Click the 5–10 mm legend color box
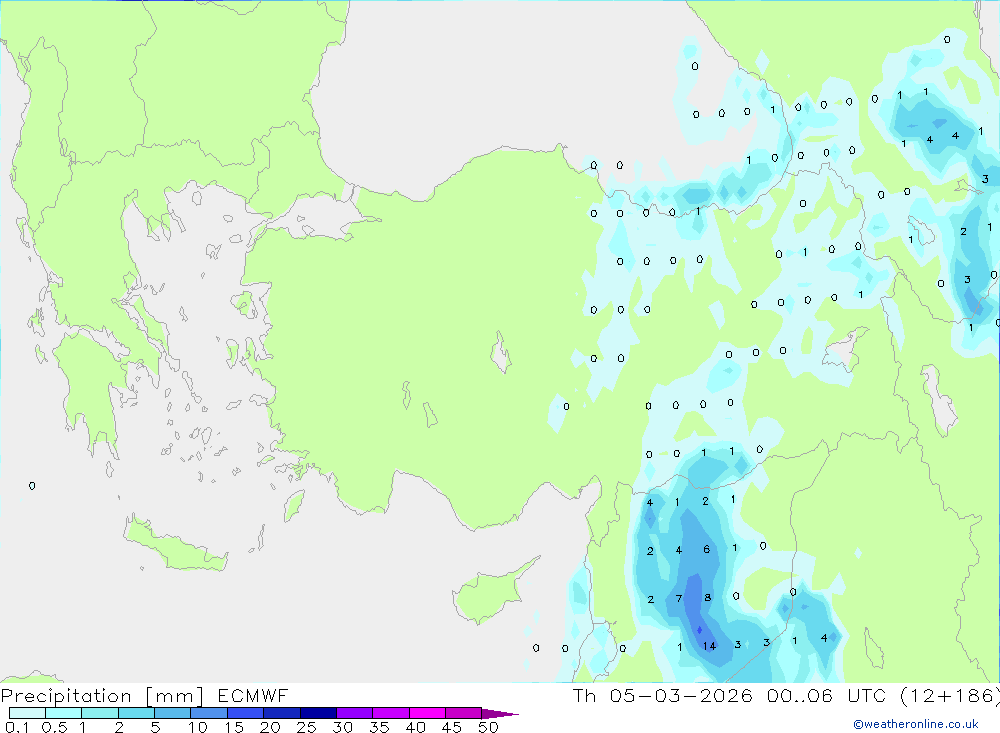Image resolution: width=1000 pixels, height=733 pixels. click(172, 713)
